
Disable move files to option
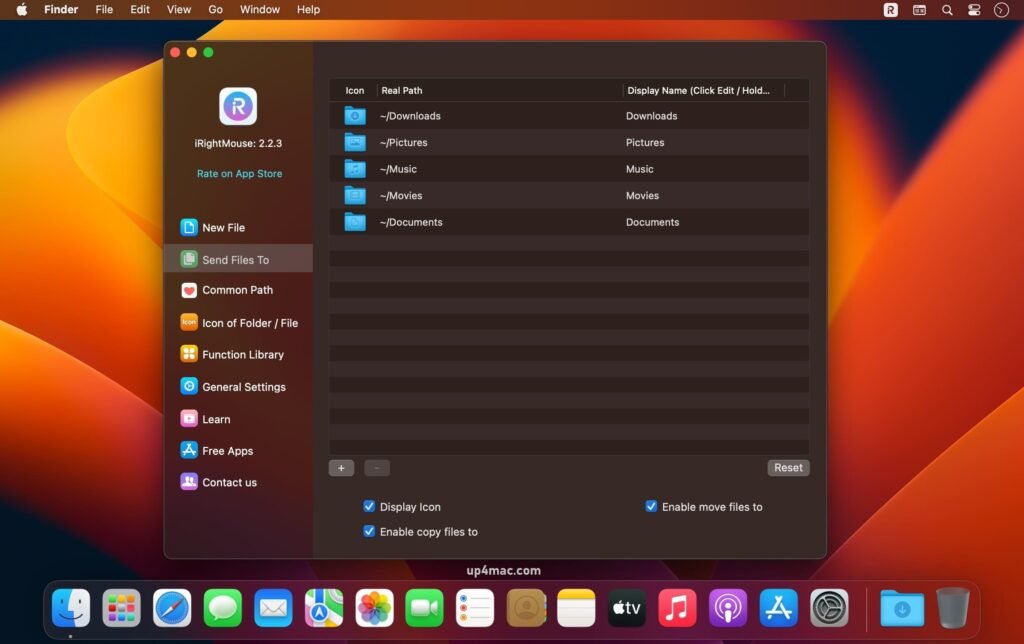click(651, 506)
